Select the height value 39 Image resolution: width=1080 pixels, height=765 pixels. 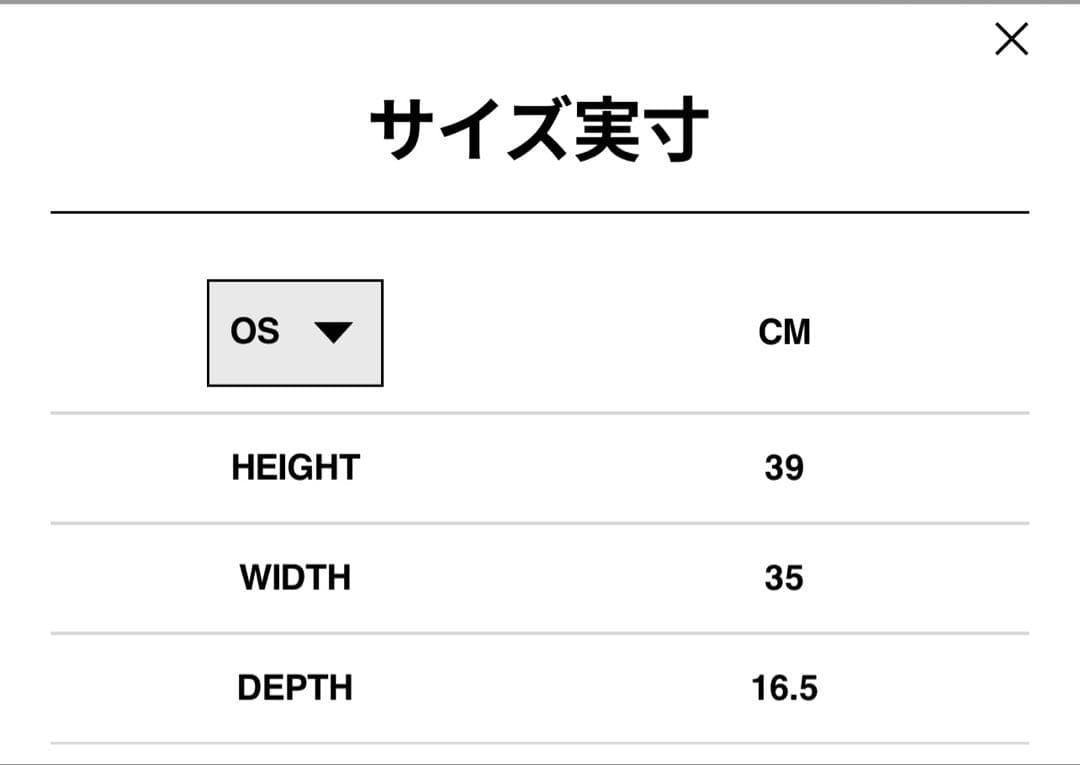click(784, 468)
